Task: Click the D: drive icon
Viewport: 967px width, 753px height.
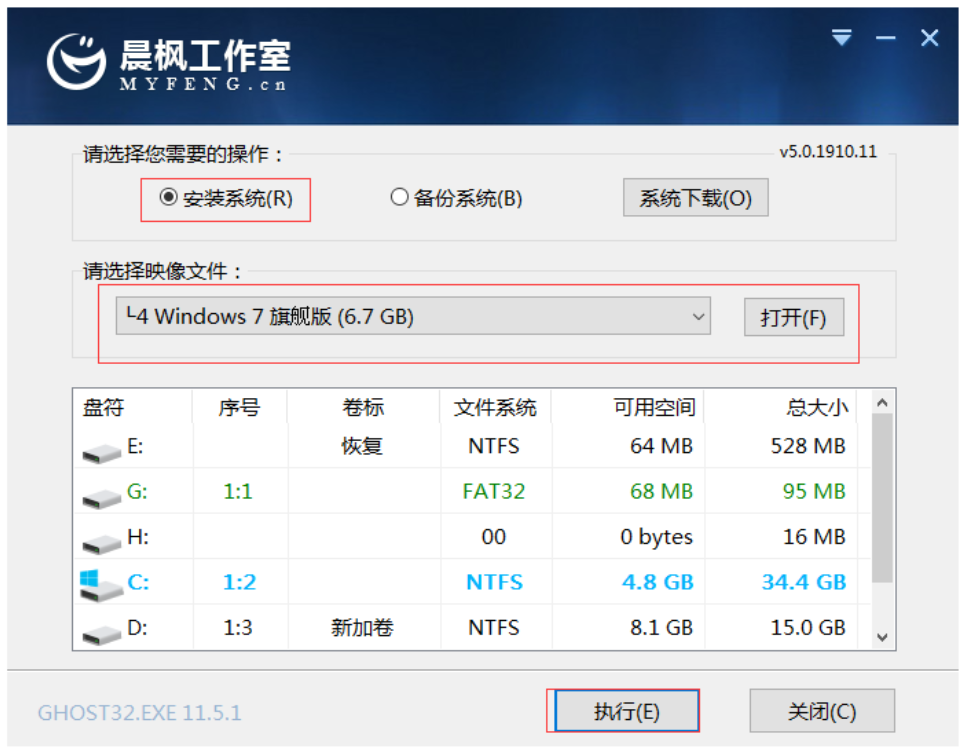Action: [x=101, y=635]
